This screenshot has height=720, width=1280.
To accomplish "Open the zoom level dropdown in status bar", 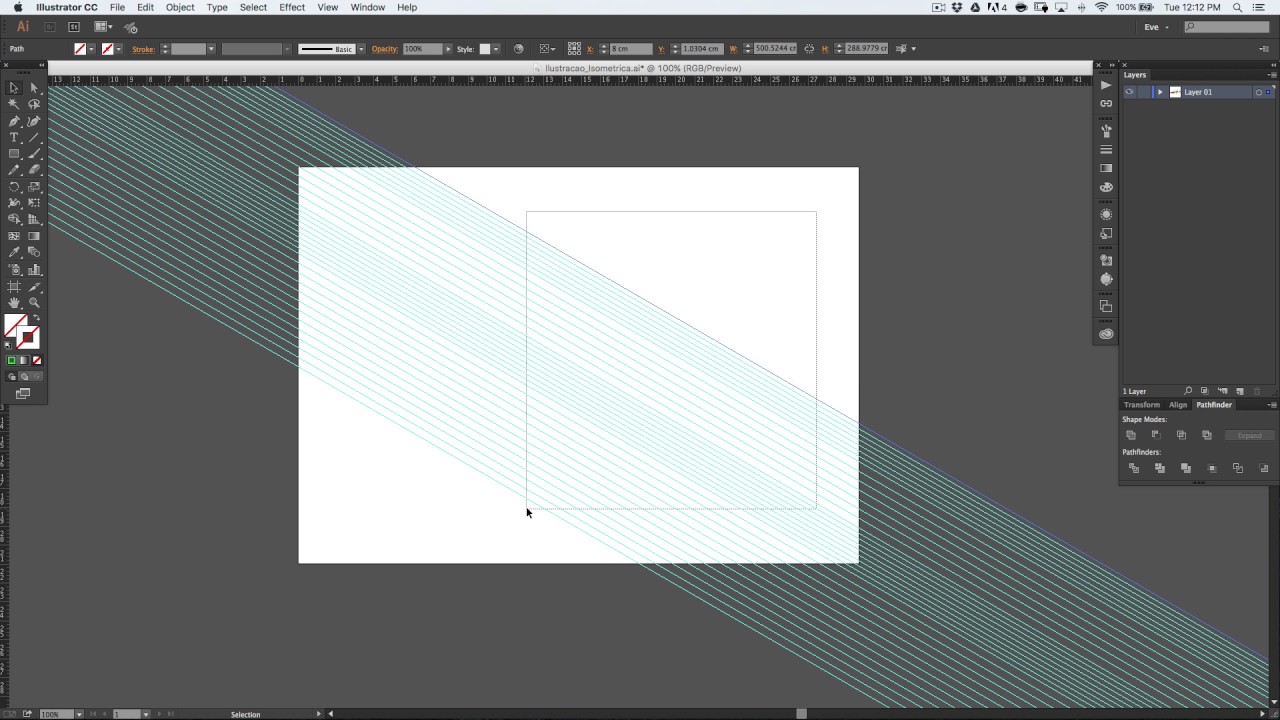I will pyautogui.click(x=78, y=714).
